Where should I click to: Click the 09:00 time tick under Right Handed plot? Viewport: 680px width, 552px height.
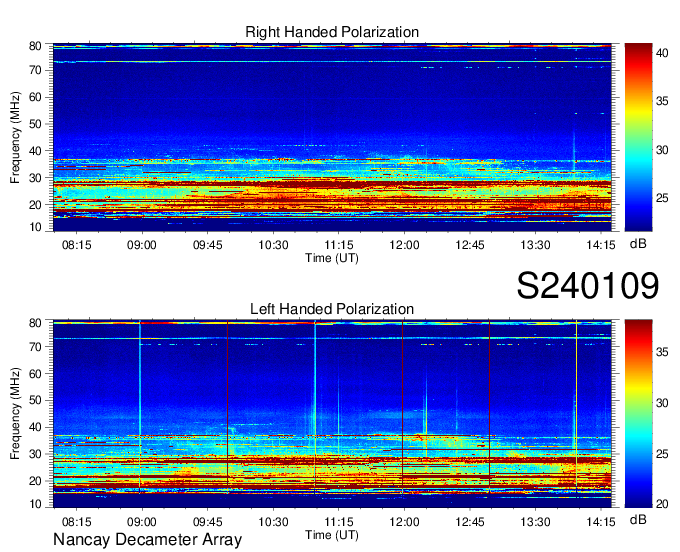coord(142,245)
